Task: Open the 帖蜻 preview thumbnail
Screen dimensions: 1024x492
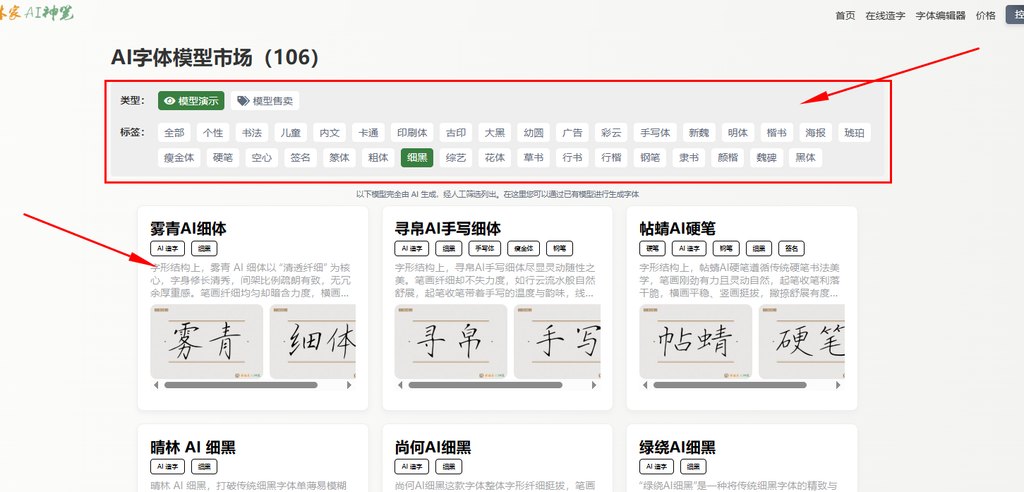Action: pos(696,341)
